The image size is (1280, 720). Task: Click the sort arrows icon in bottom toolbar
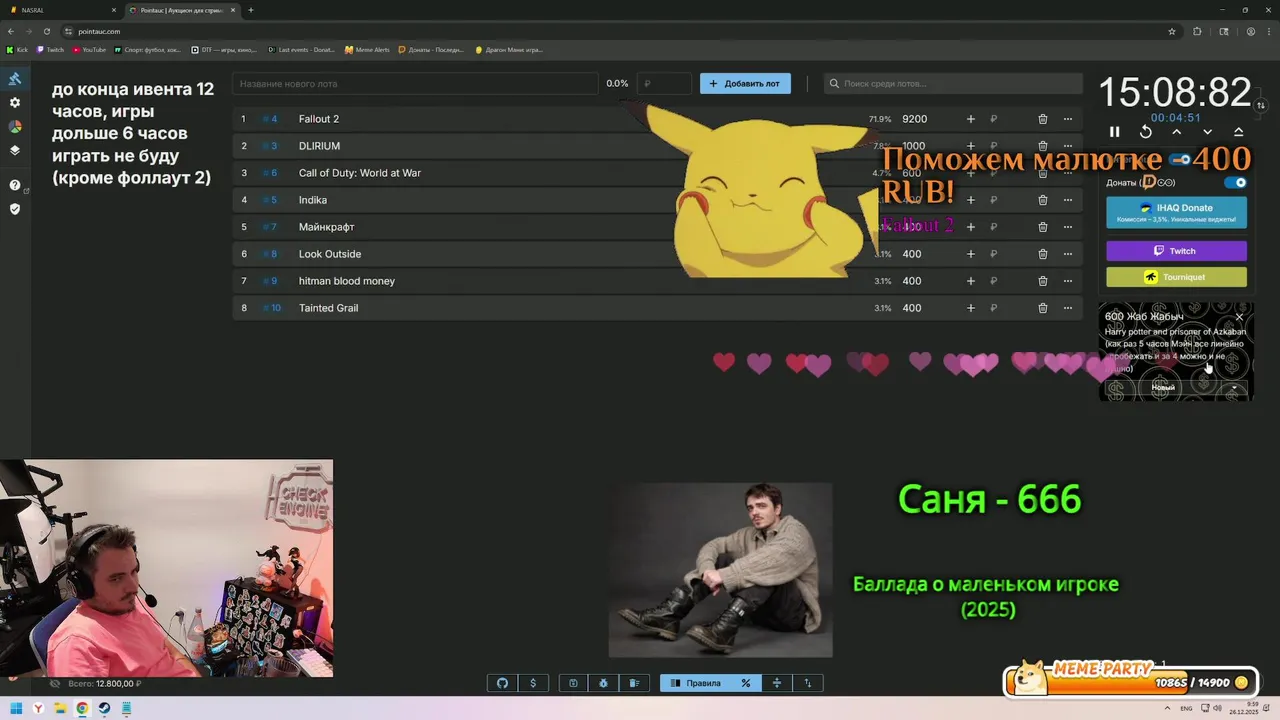point(808,683)
